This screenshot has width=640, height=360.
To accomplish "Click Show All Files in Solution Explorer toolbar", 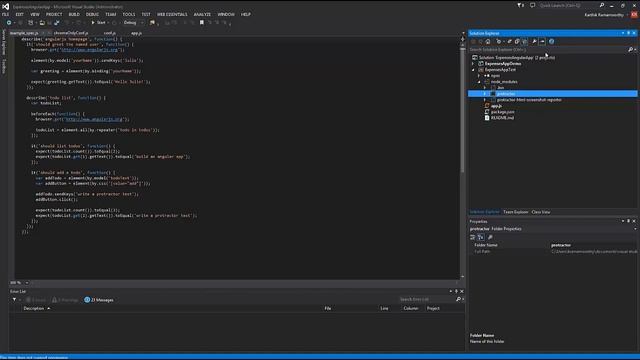I will (x=525, y=42).
